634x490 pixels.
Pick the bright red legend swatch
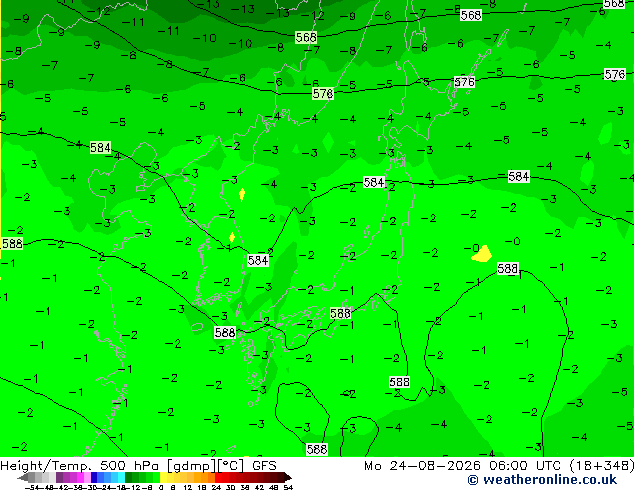point(218,477)
